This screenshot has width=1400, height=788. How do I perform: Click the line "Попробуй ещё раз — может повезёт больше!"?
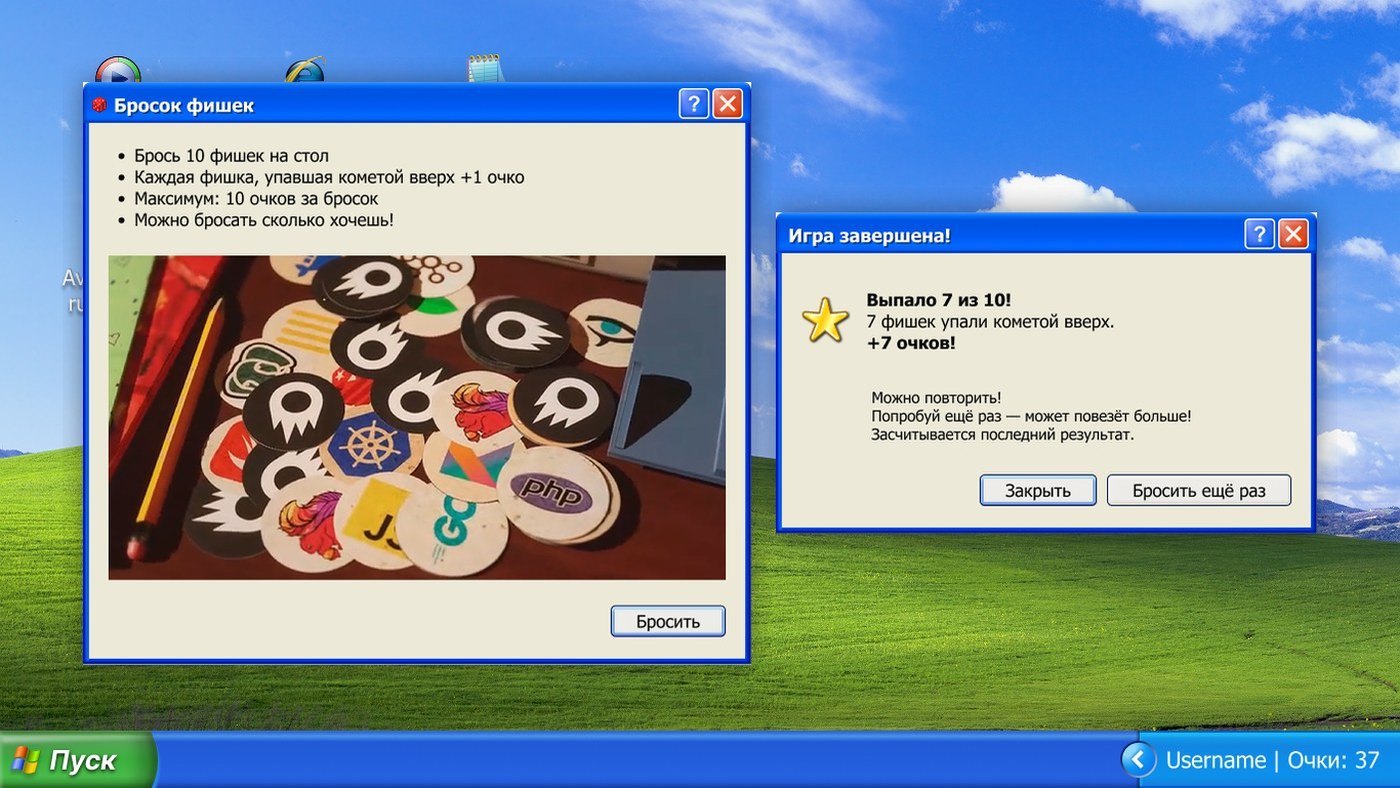1031,416
